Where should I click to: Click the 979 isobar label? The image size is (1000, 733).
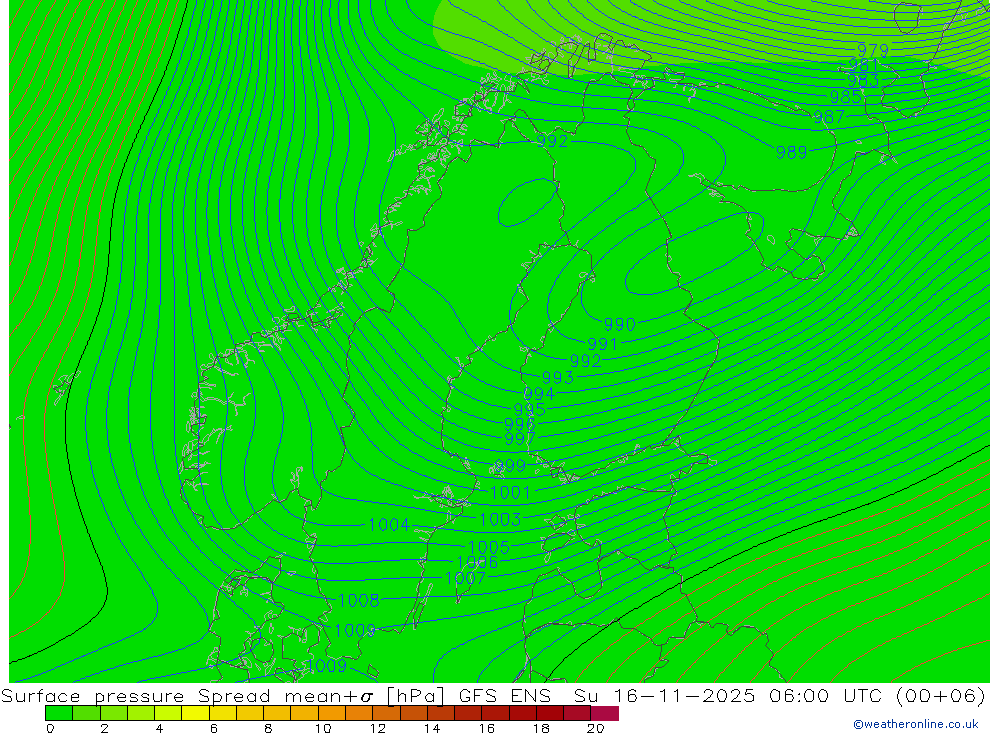(872, 50)
